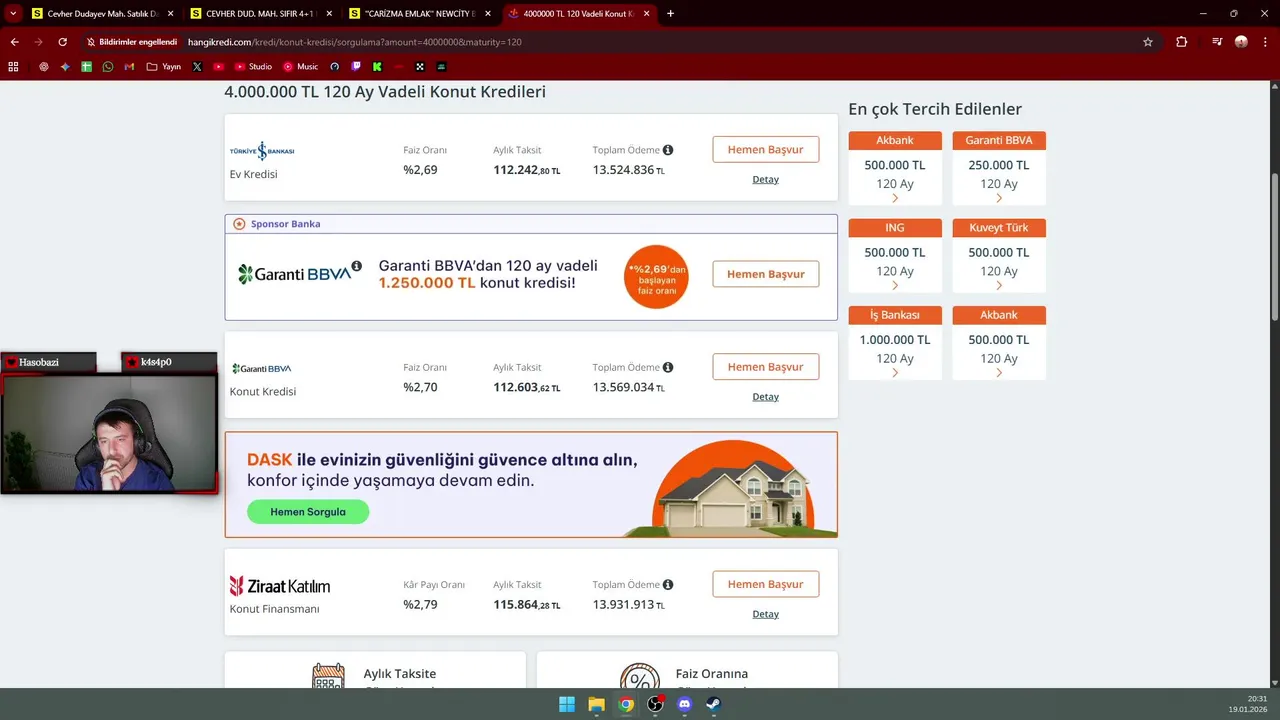This screenshot has width=1280, height=720.
Task: Open Kuveyt Türk 500.000 TL 120 Ay card
Action: pyautogui.click(x=999, y=255)
